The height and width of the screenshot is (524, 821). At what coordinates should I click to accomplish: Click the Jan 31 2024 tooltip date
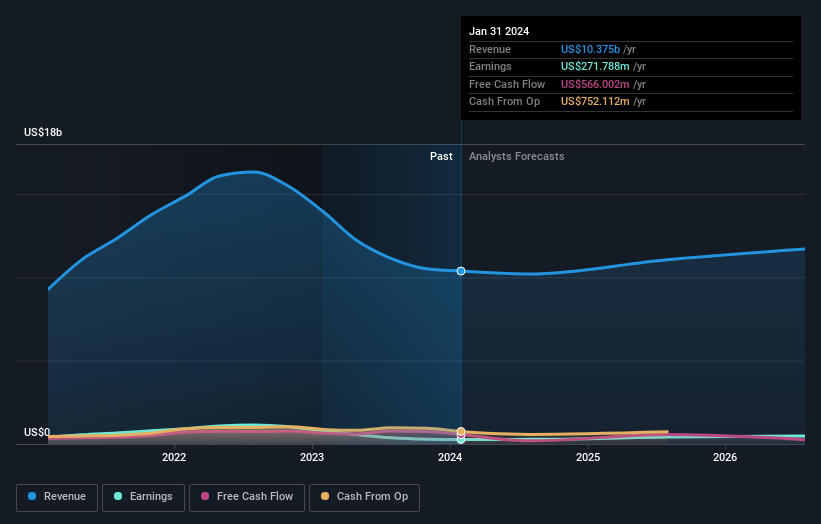[x=499, y=31]
